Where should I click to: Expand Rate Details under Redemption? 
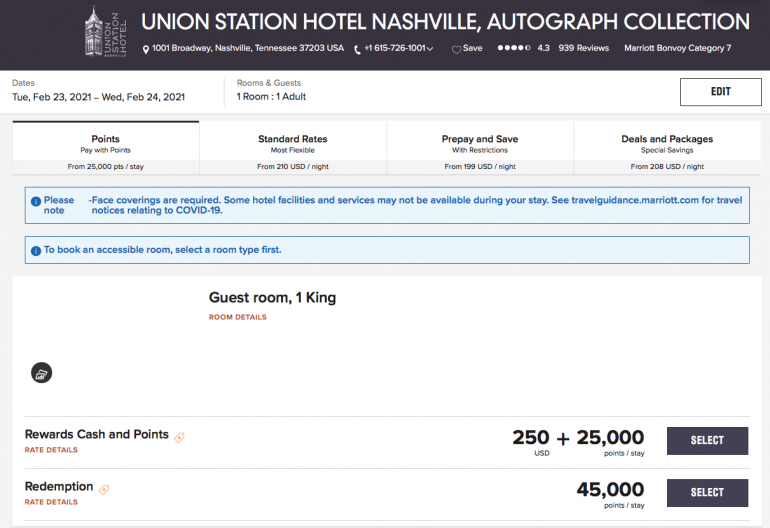pyautogui.click(x=50, y=502)
